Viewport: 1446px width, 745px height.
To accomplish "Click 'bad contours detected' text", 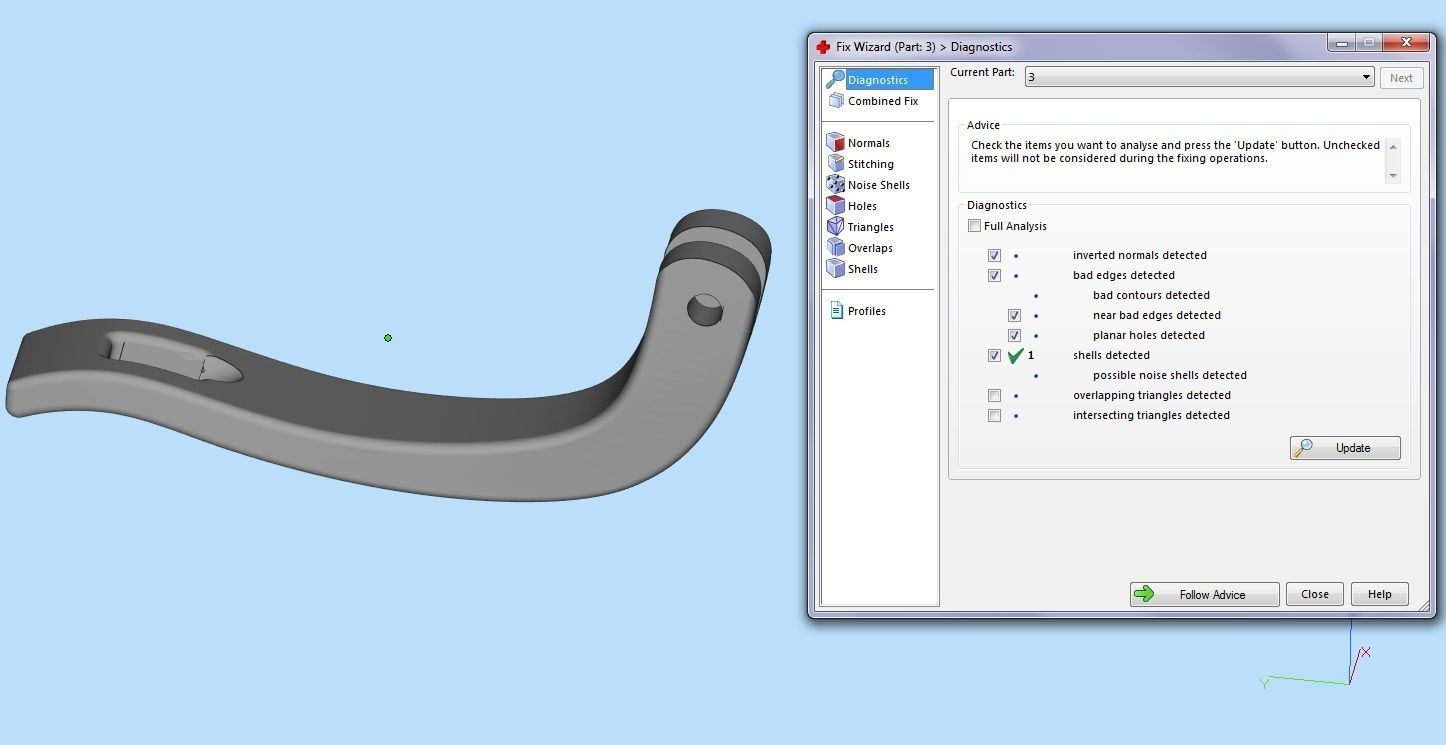I will click(1151, 295).
